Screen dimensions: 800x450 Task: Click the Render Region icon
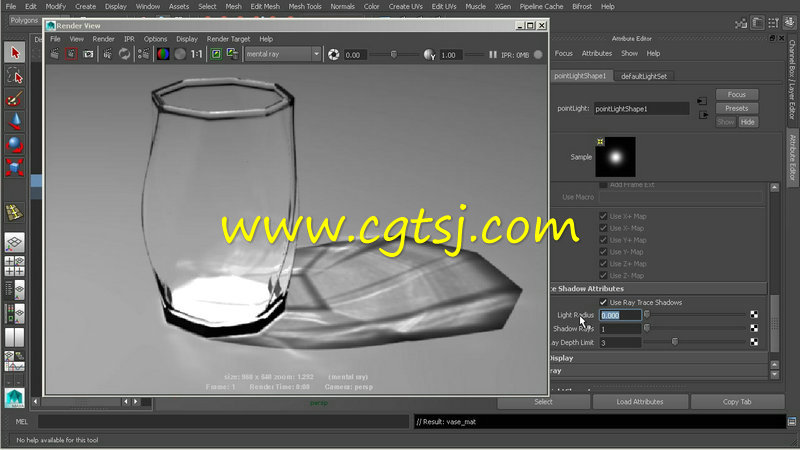click(71, 54)
